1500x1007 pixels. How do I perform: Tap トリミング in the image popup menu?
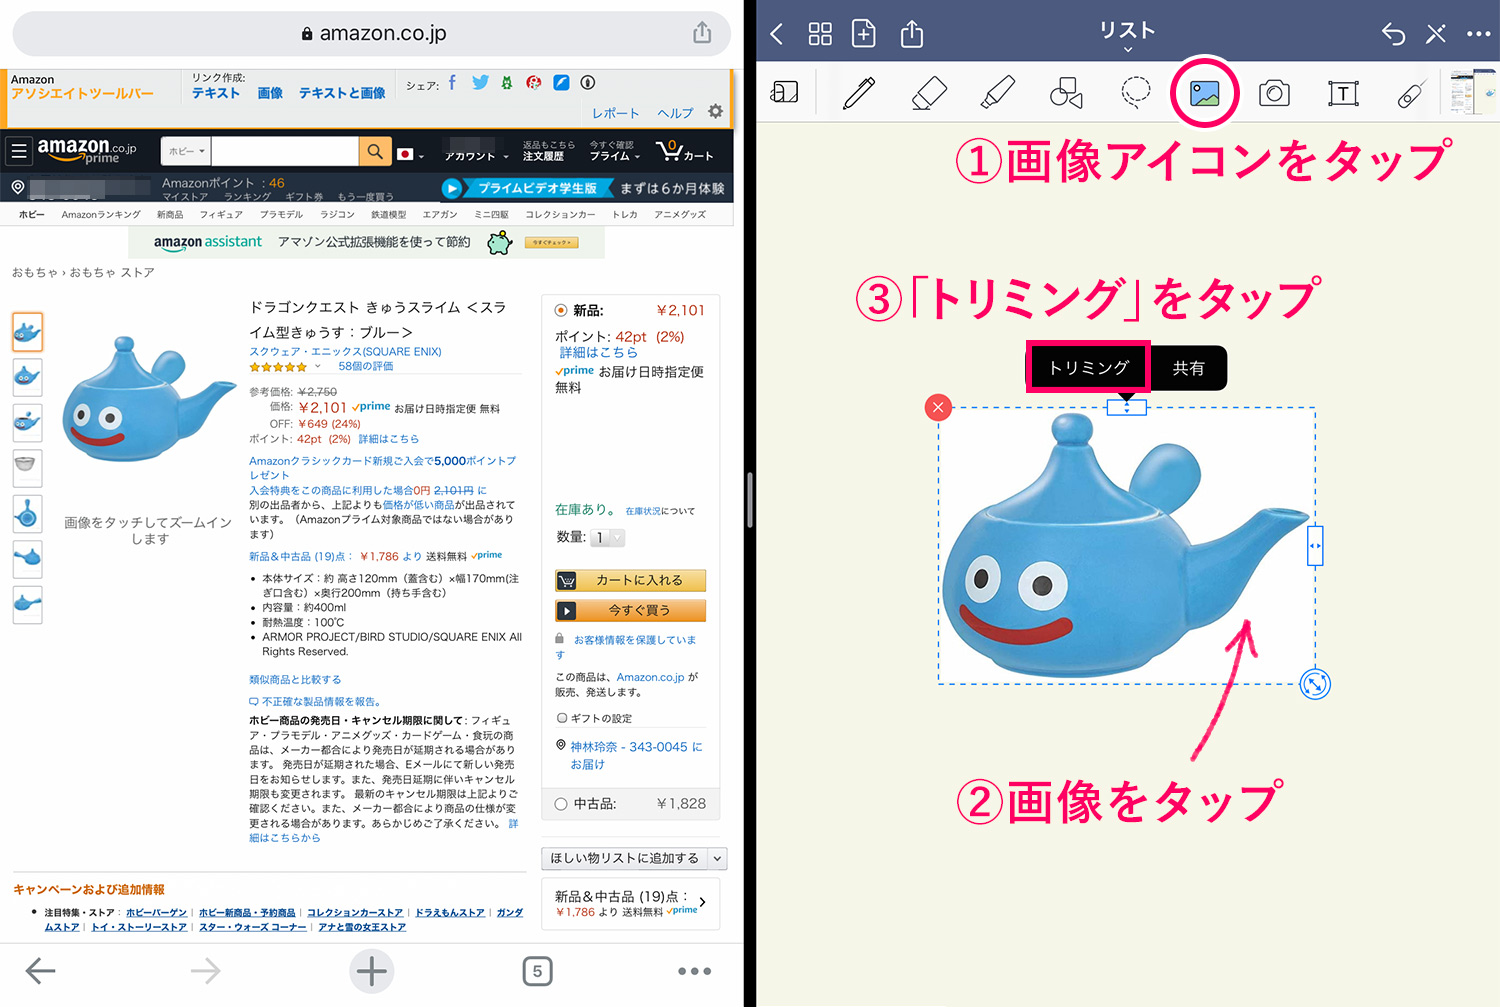pyautogui.click(x=1088, y=368)
